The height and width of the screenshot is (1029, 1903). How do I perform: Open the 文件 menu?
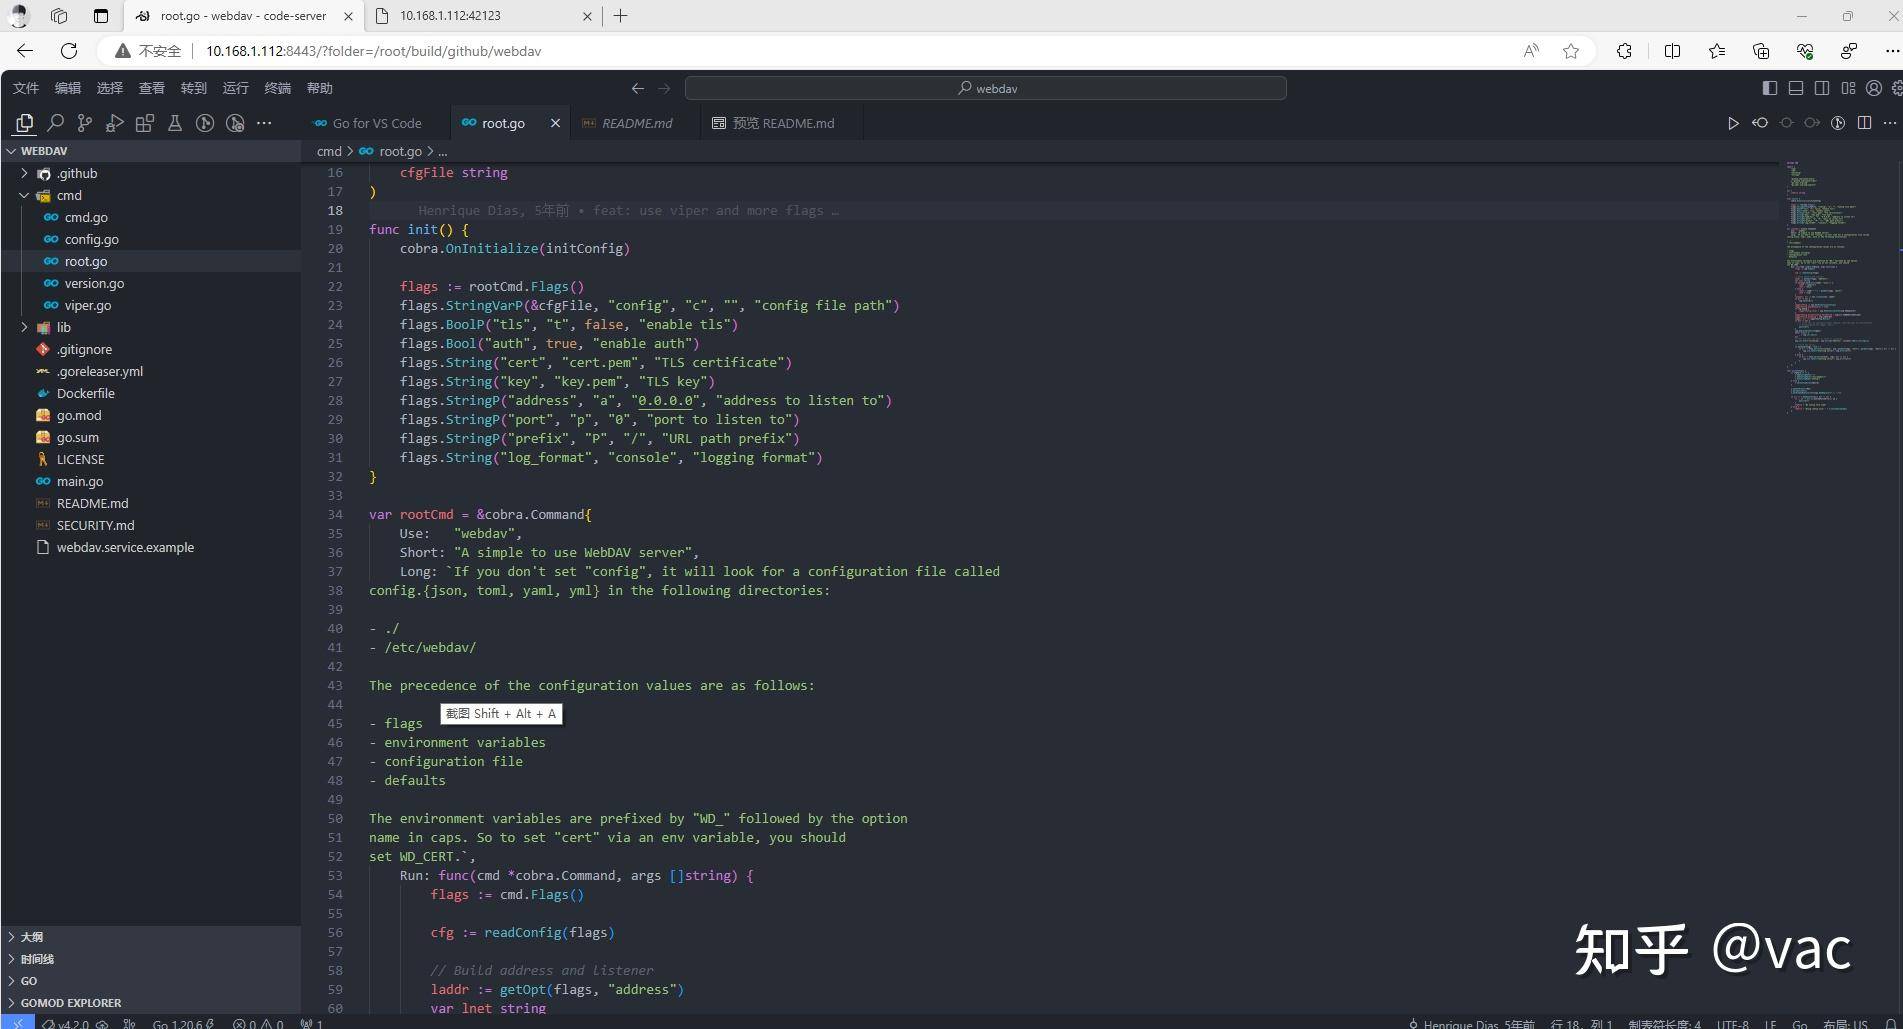coord(26,88)
